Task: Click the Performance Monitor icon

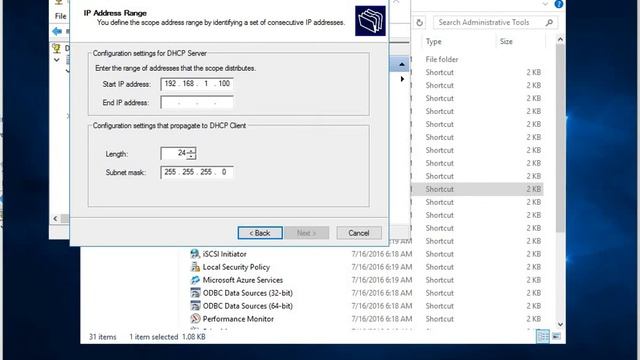Action: click(x=195, y=319)
